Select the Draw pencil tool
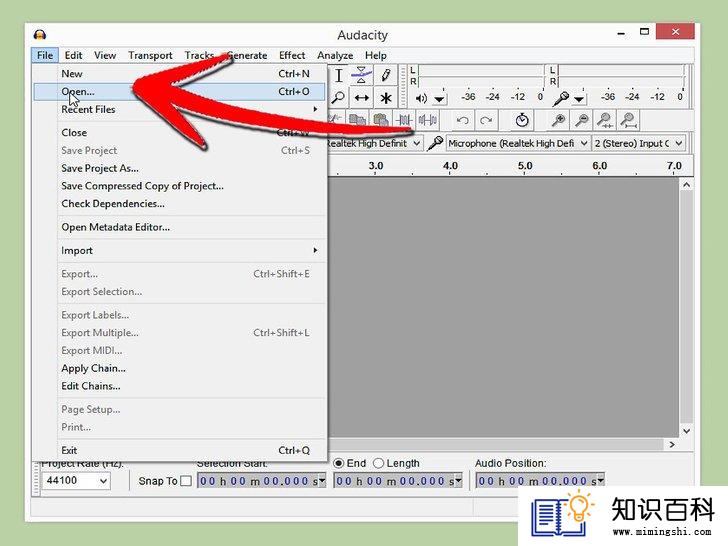Viewport: 728px width, 546px height. (x=385, y=75)
